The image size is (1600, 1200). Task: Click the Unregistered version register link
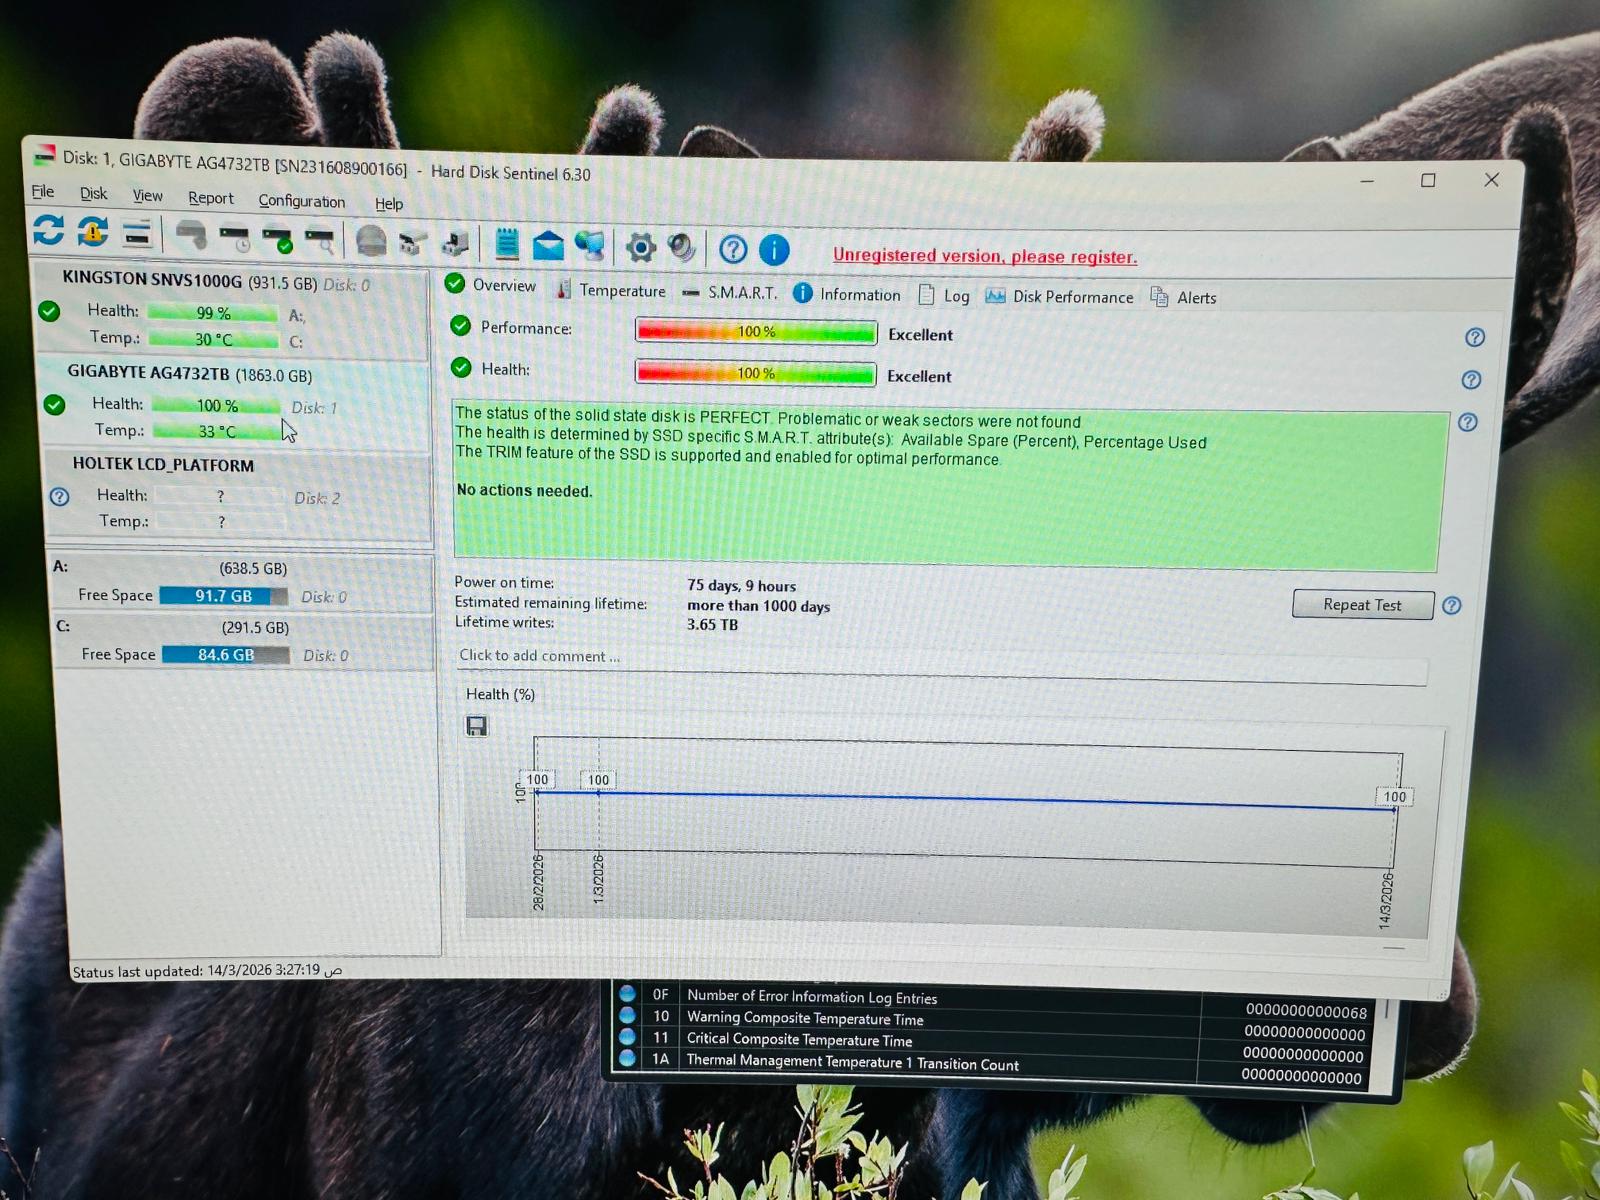point(984,256)
